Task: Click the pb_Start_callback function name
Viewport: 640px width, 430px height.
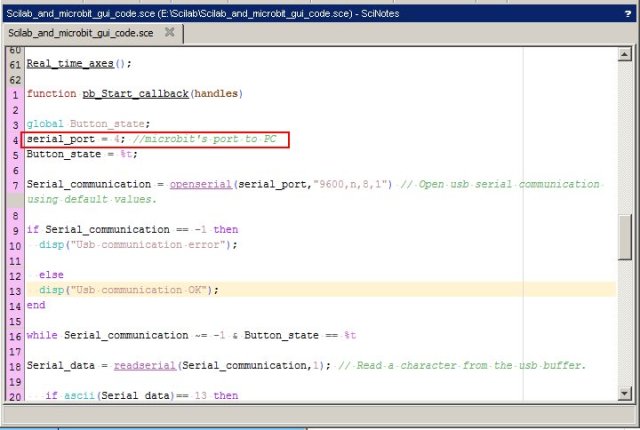Action: point(123,93)
